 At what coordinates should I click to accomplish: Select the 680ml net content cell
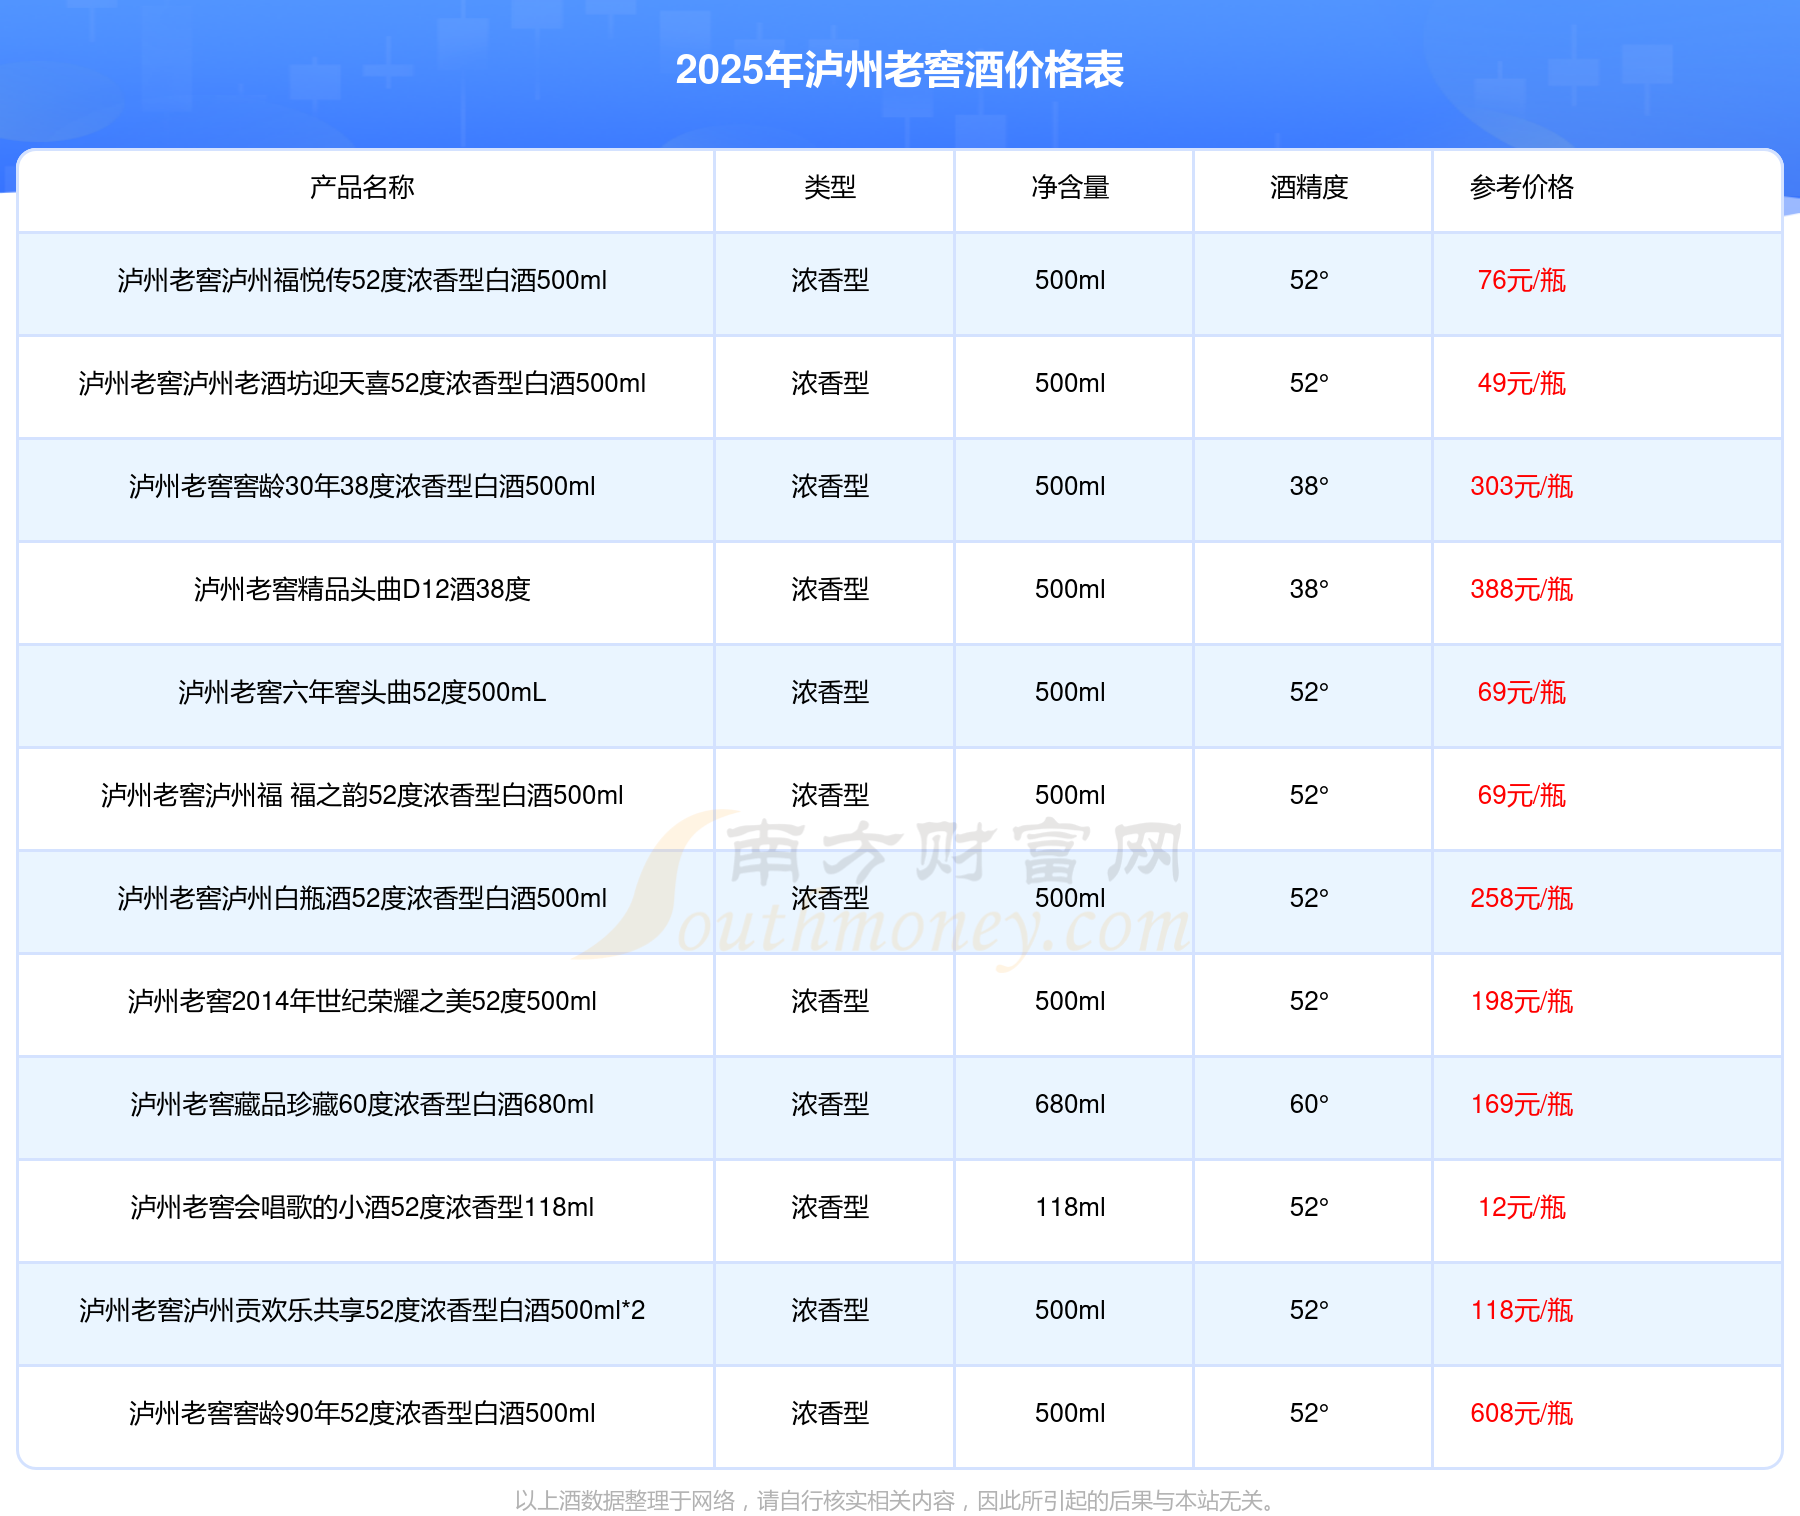click(1070, 1105)
